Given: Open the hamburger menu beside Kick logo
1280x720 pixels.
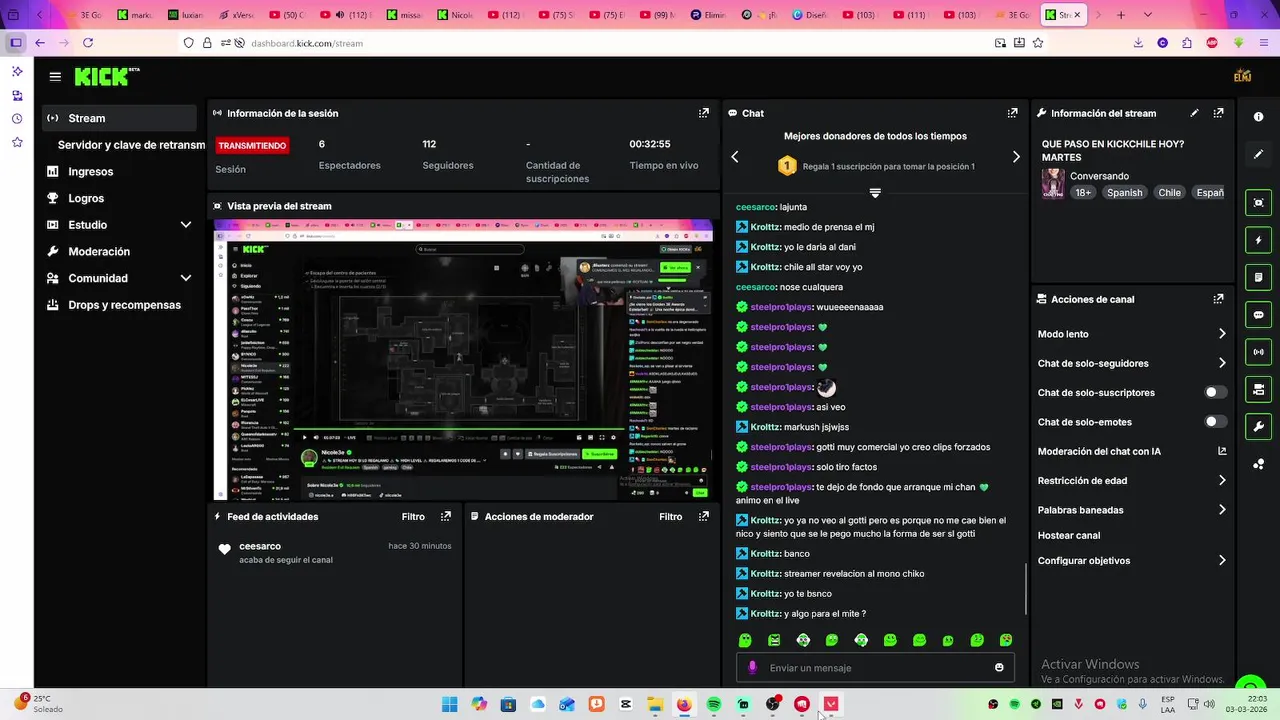Looking at the screenshot, I should [55, 76].
